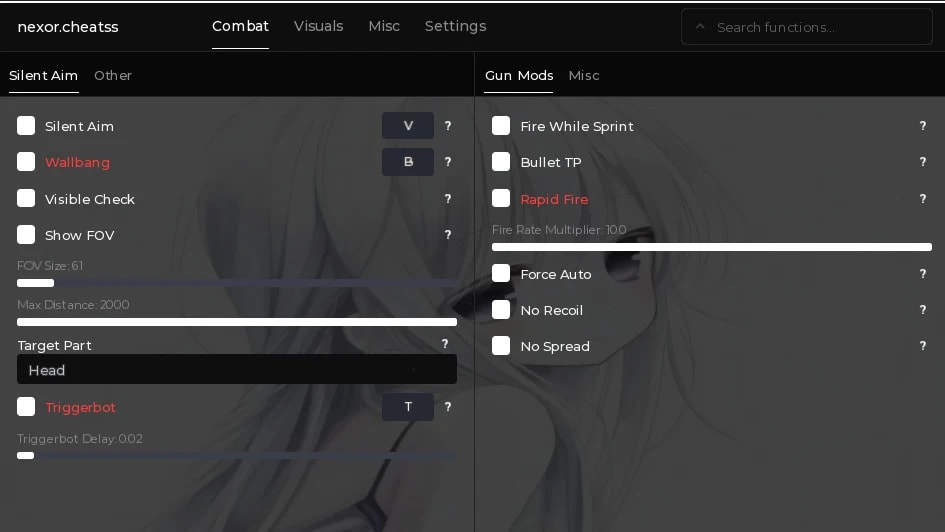The image size is (945, 532).
Task: Click the 'Triggerbot Delay: 0.02' value text
Action: click(80, 439)
